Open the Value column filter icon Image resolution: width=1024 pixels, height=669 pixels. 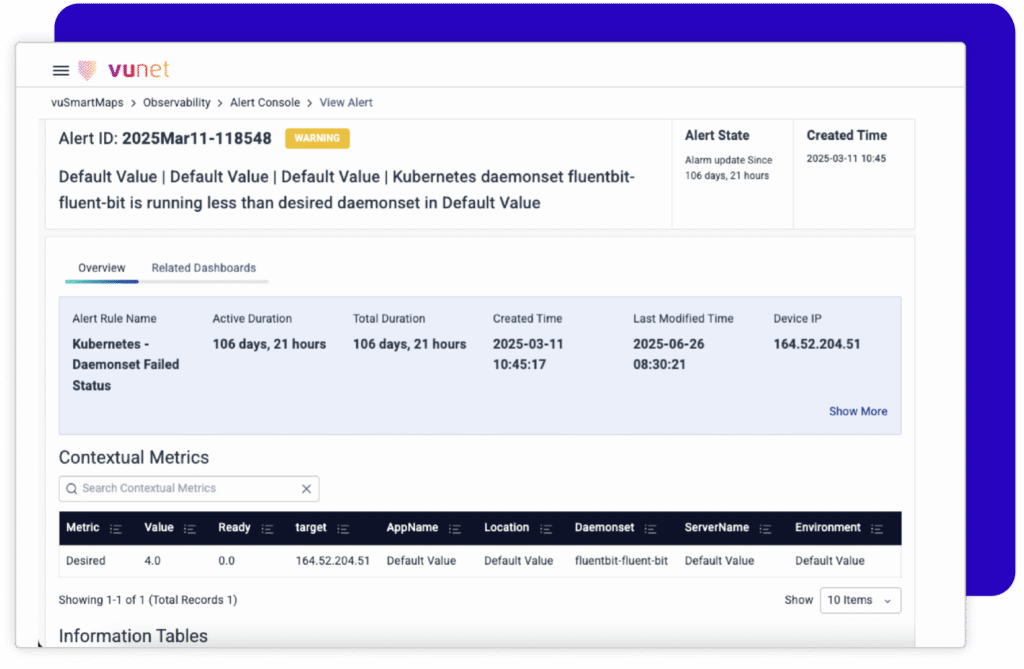tap(190, 528)
